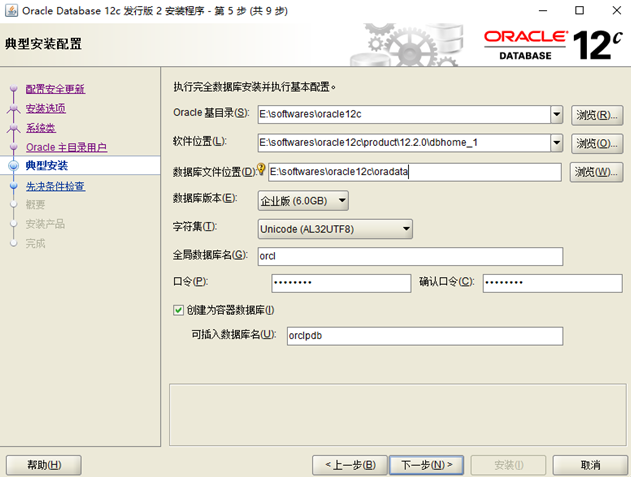631x477 pixels.
Task: Click 上一步(B) back button
Action: (350, 465)
